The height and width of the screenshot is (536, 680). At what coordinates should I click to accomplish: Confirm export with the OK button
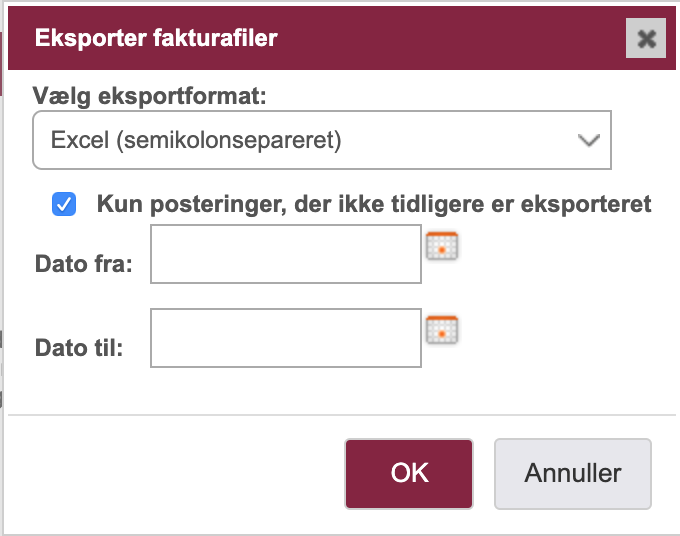[x=409, y=474]
